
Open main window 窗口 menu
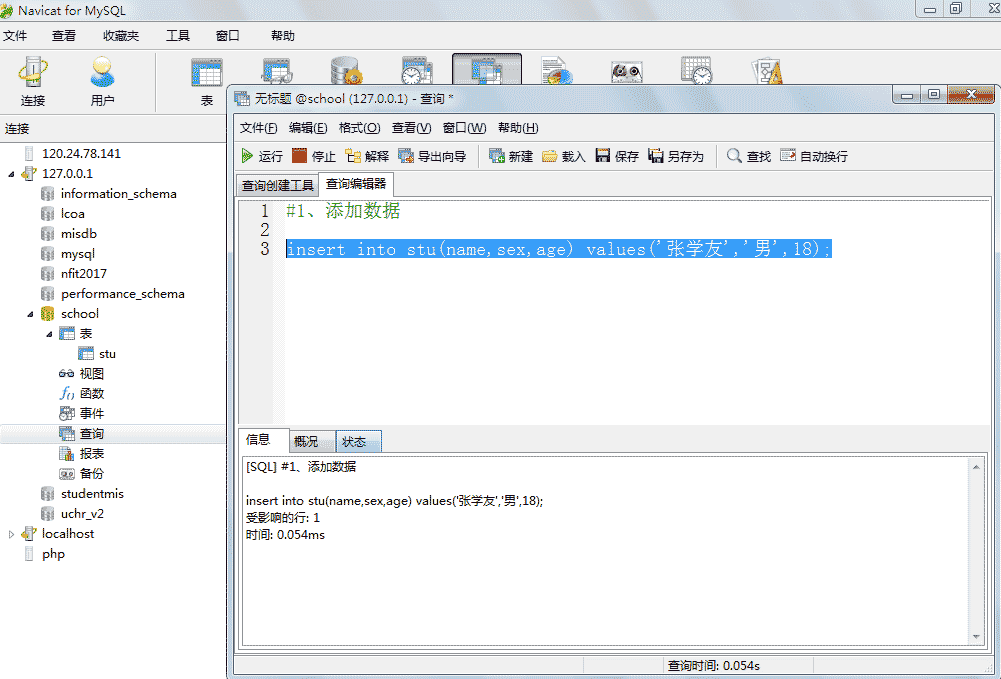point(227,36)
